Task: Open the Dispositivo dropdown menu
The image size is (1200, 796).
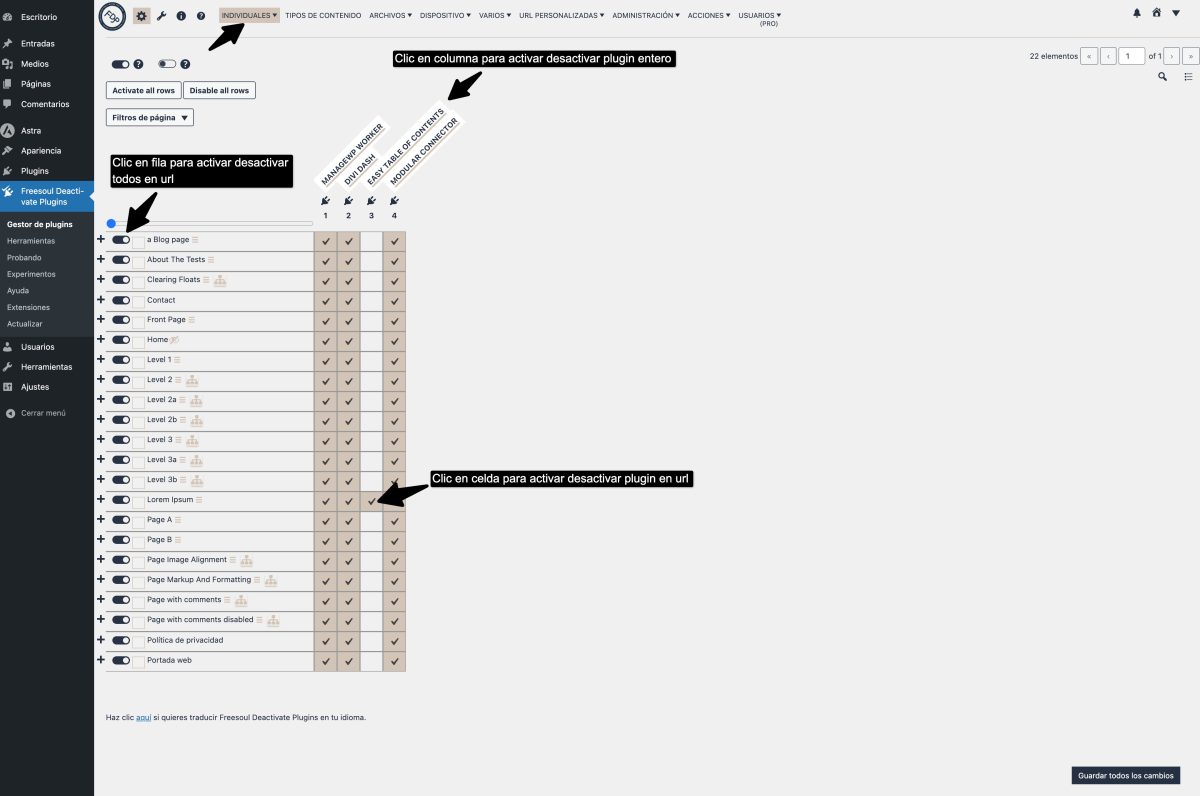Action: pyautogui.click(x=445, y=16)
